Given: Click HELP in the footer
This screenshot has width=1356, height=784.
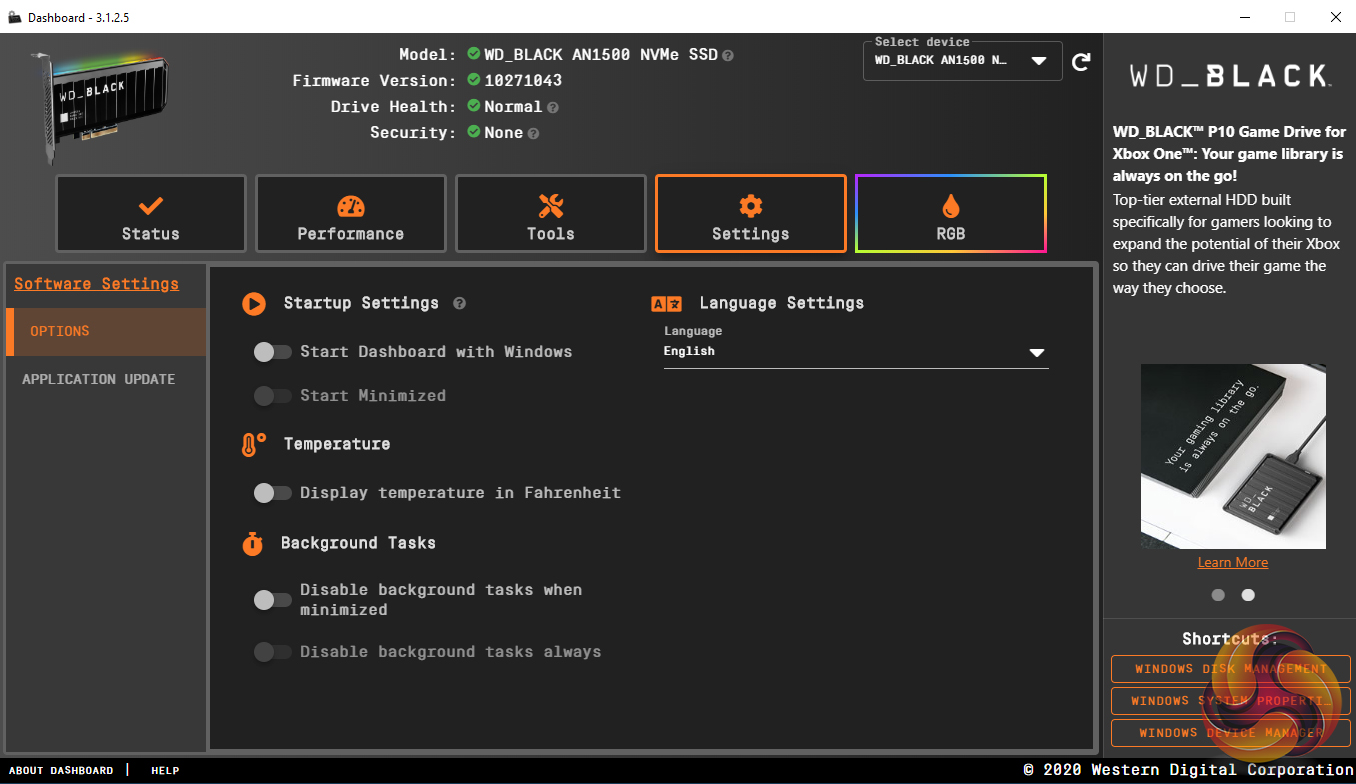Looking at the screenshot, I should pyautogui.click(x=165, y=771).
